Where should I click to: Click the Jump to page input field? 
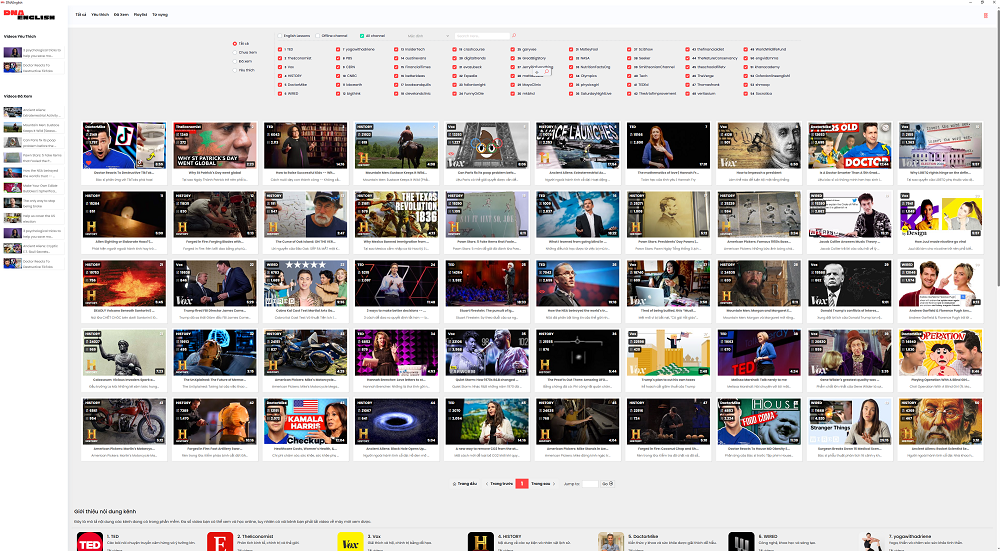coord(587,483)
